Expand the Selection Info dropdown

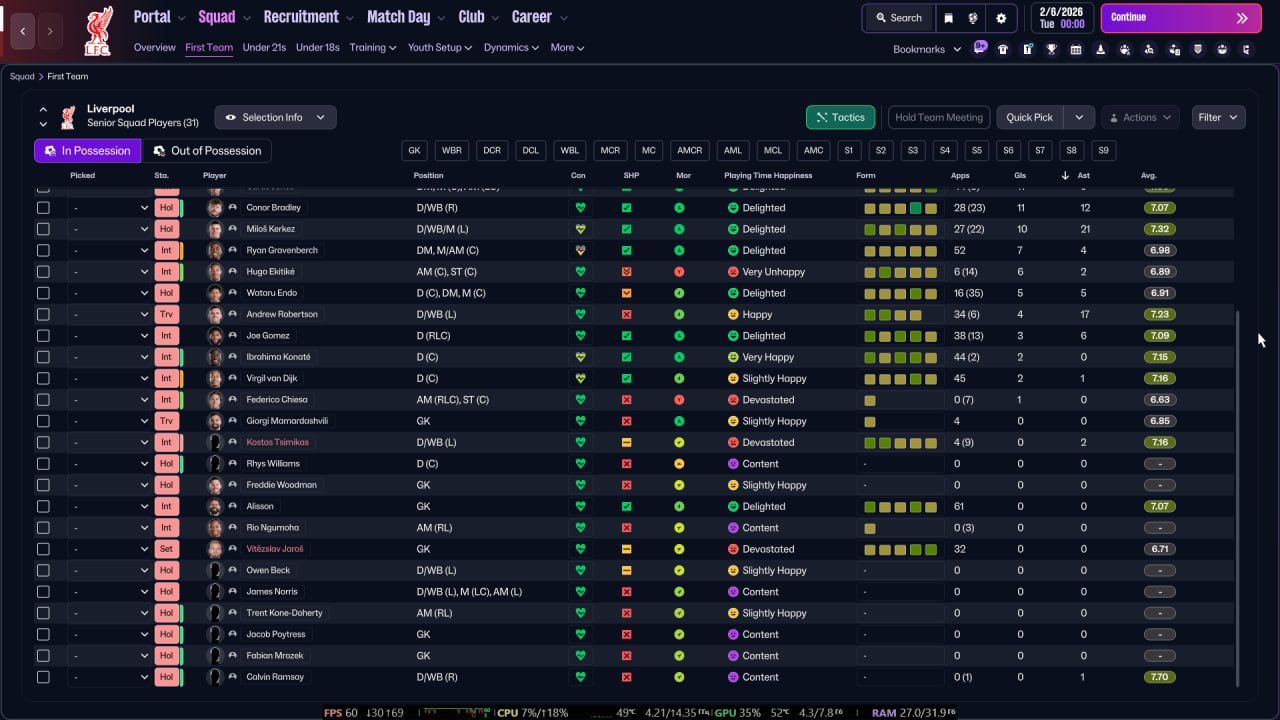275,117
